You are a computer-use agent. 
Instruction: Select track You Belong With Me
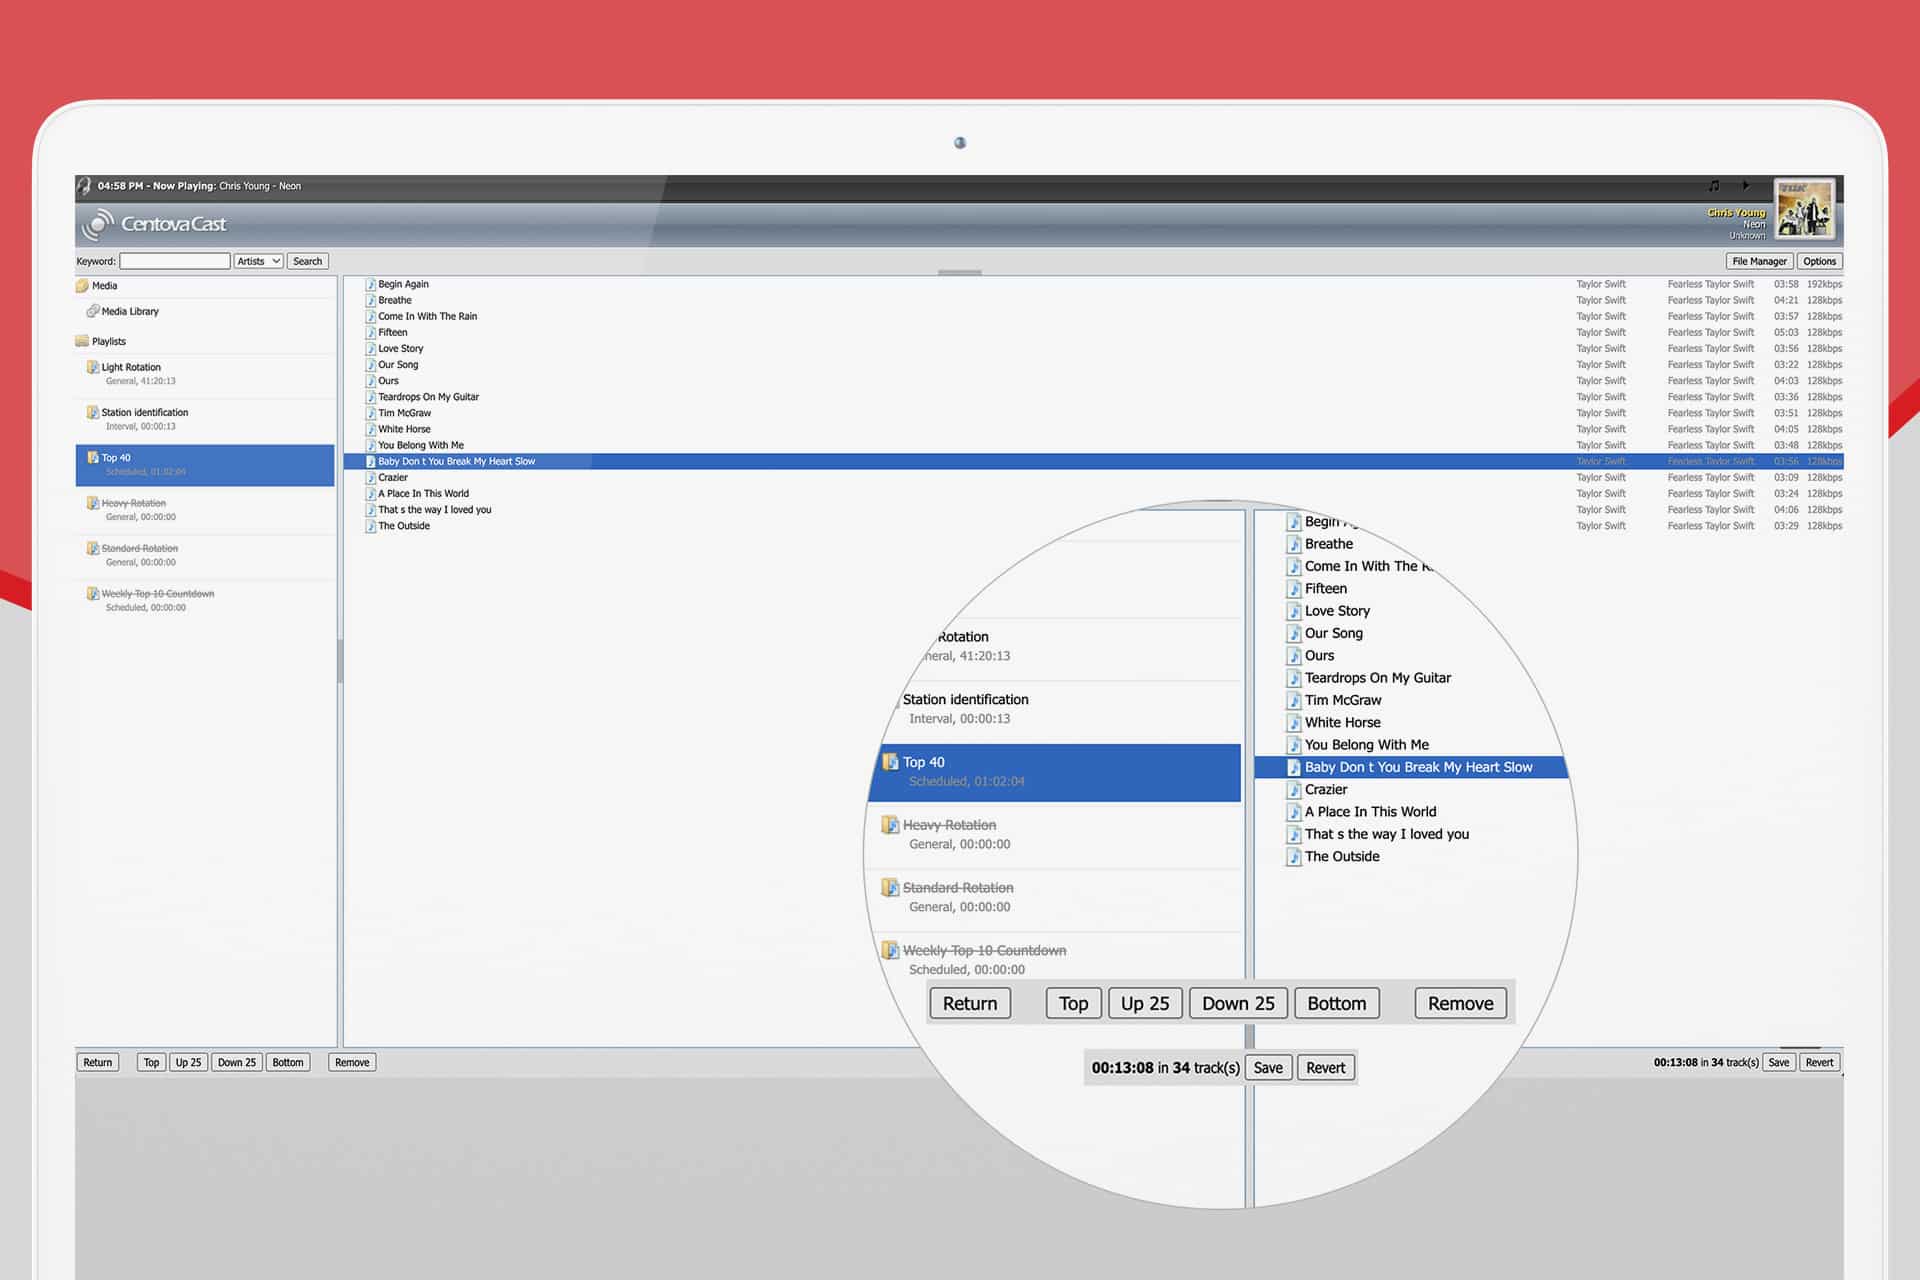[421, 445]
